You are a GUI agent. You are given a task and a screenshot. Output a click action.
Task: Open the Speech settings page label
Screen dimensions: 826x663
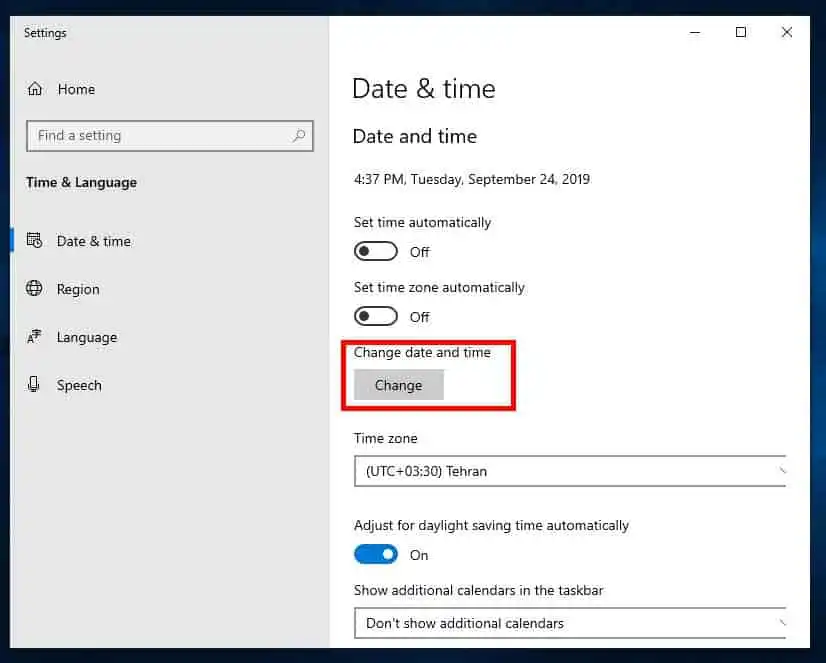79,385
